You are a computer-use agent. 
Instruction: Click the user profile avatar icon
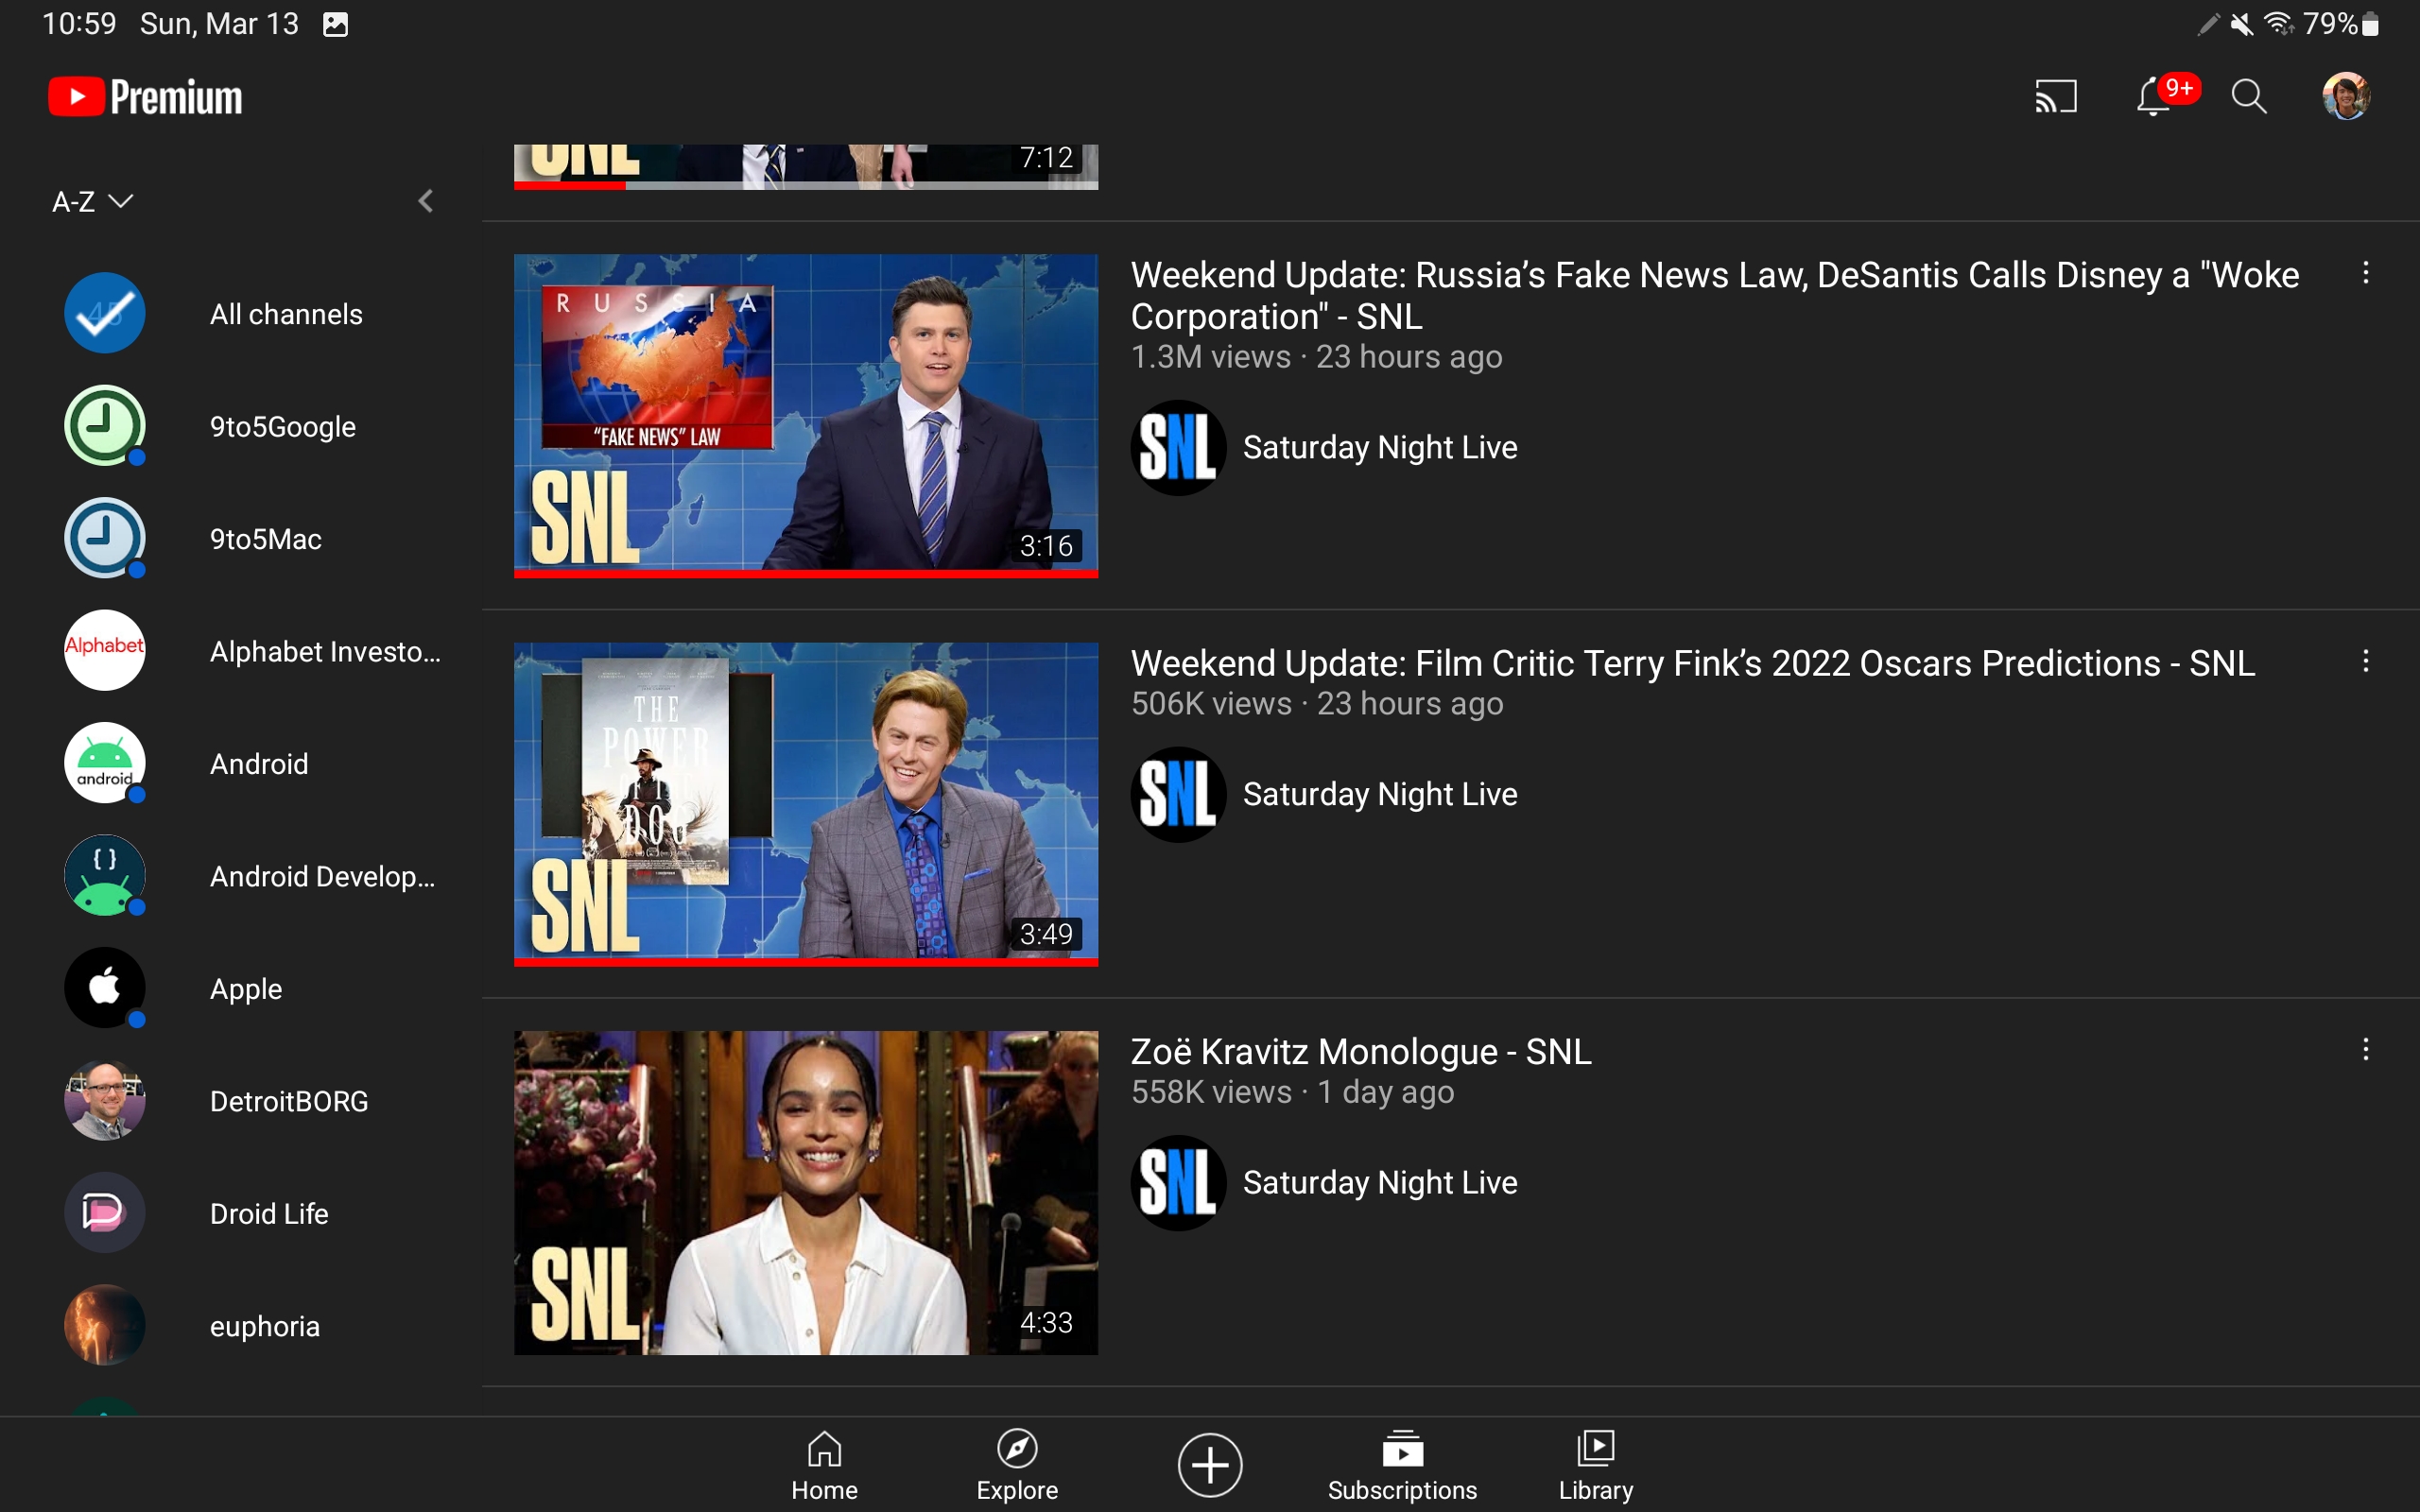2347,95
